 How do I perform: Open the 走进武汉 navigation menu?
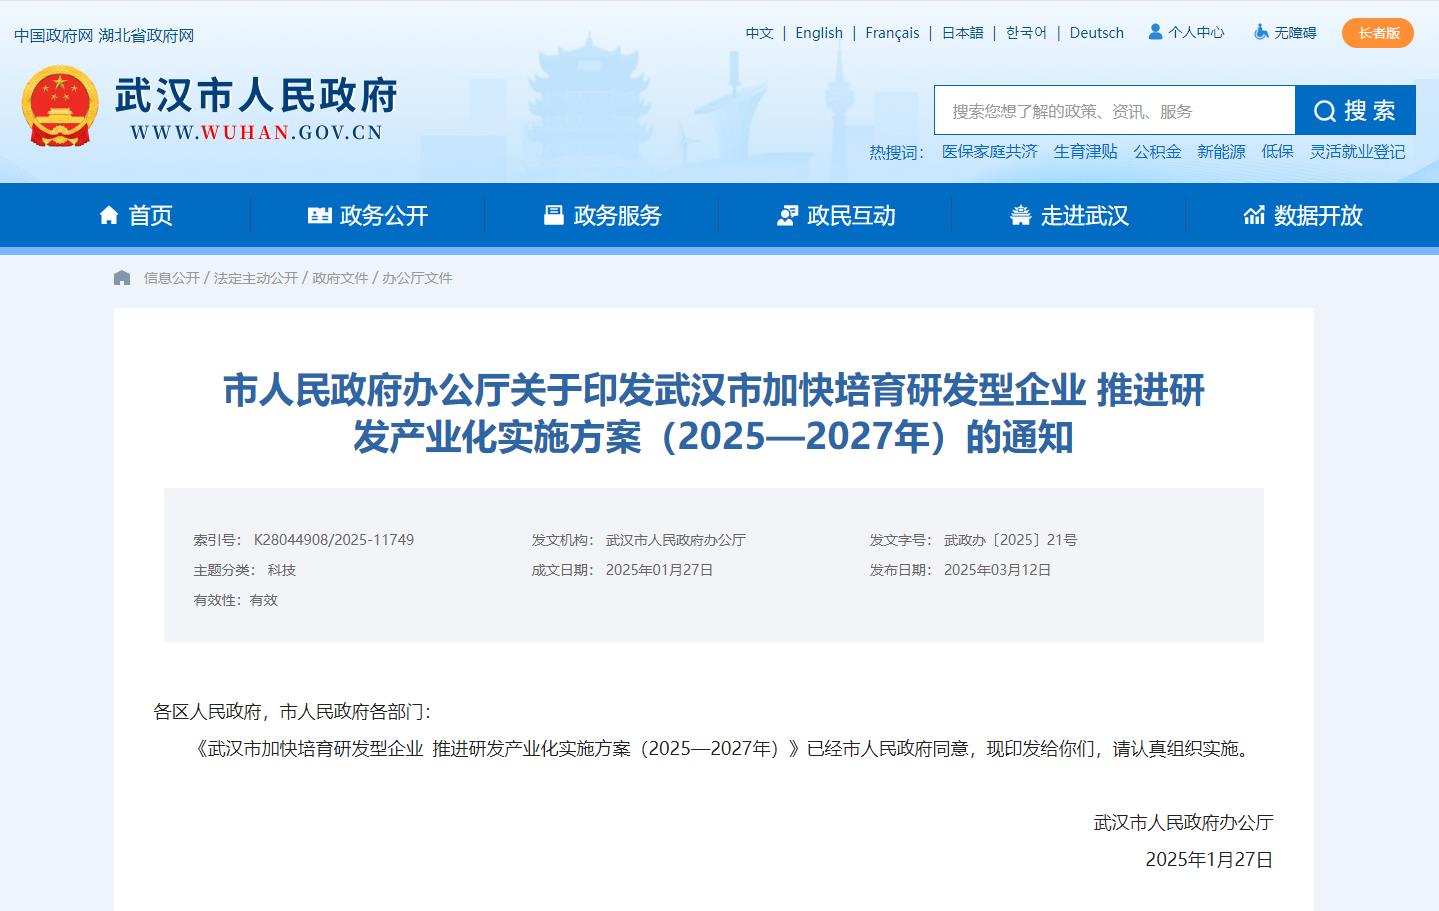[x=1069, y=215]
